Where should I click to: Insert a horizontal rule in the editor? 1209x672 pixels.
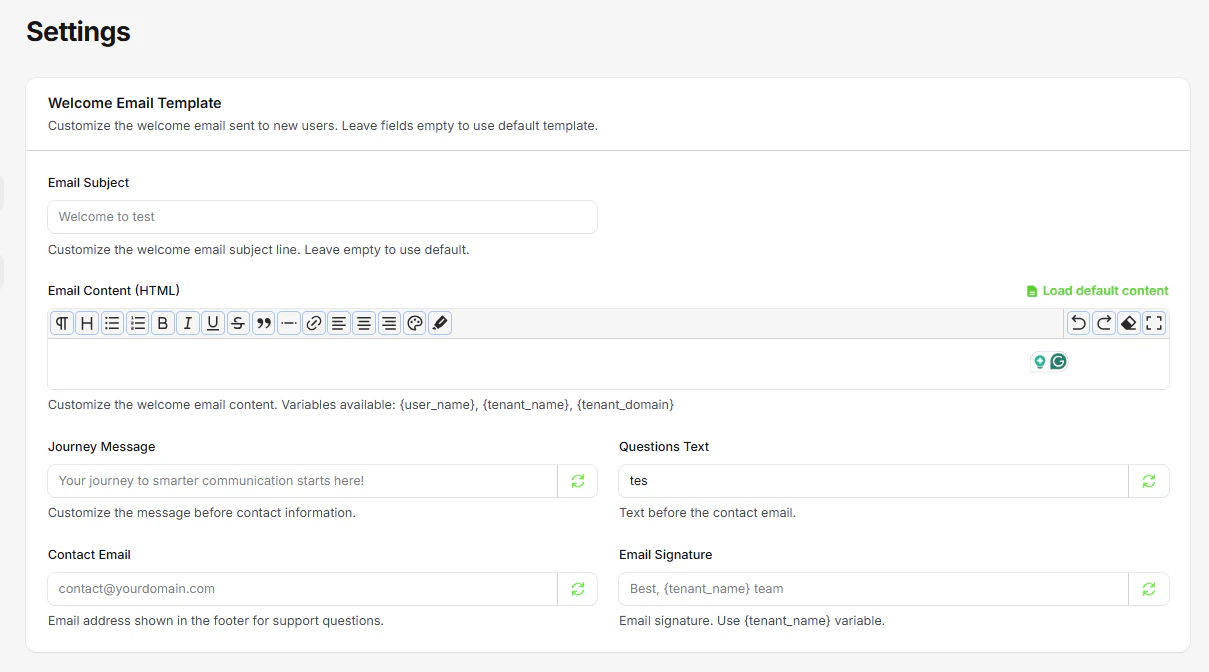(x=288, y=322)
